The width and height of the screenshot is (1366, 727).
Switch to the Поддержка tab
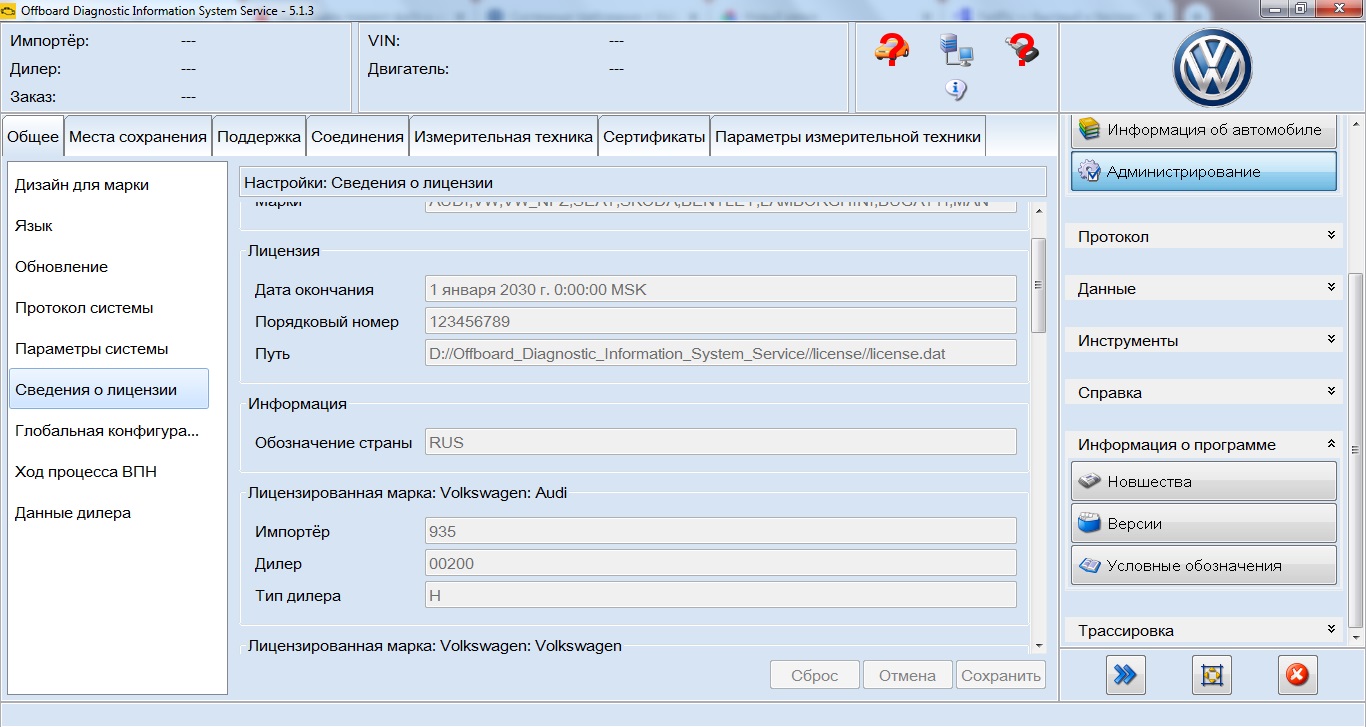click(x=259, y=137)
